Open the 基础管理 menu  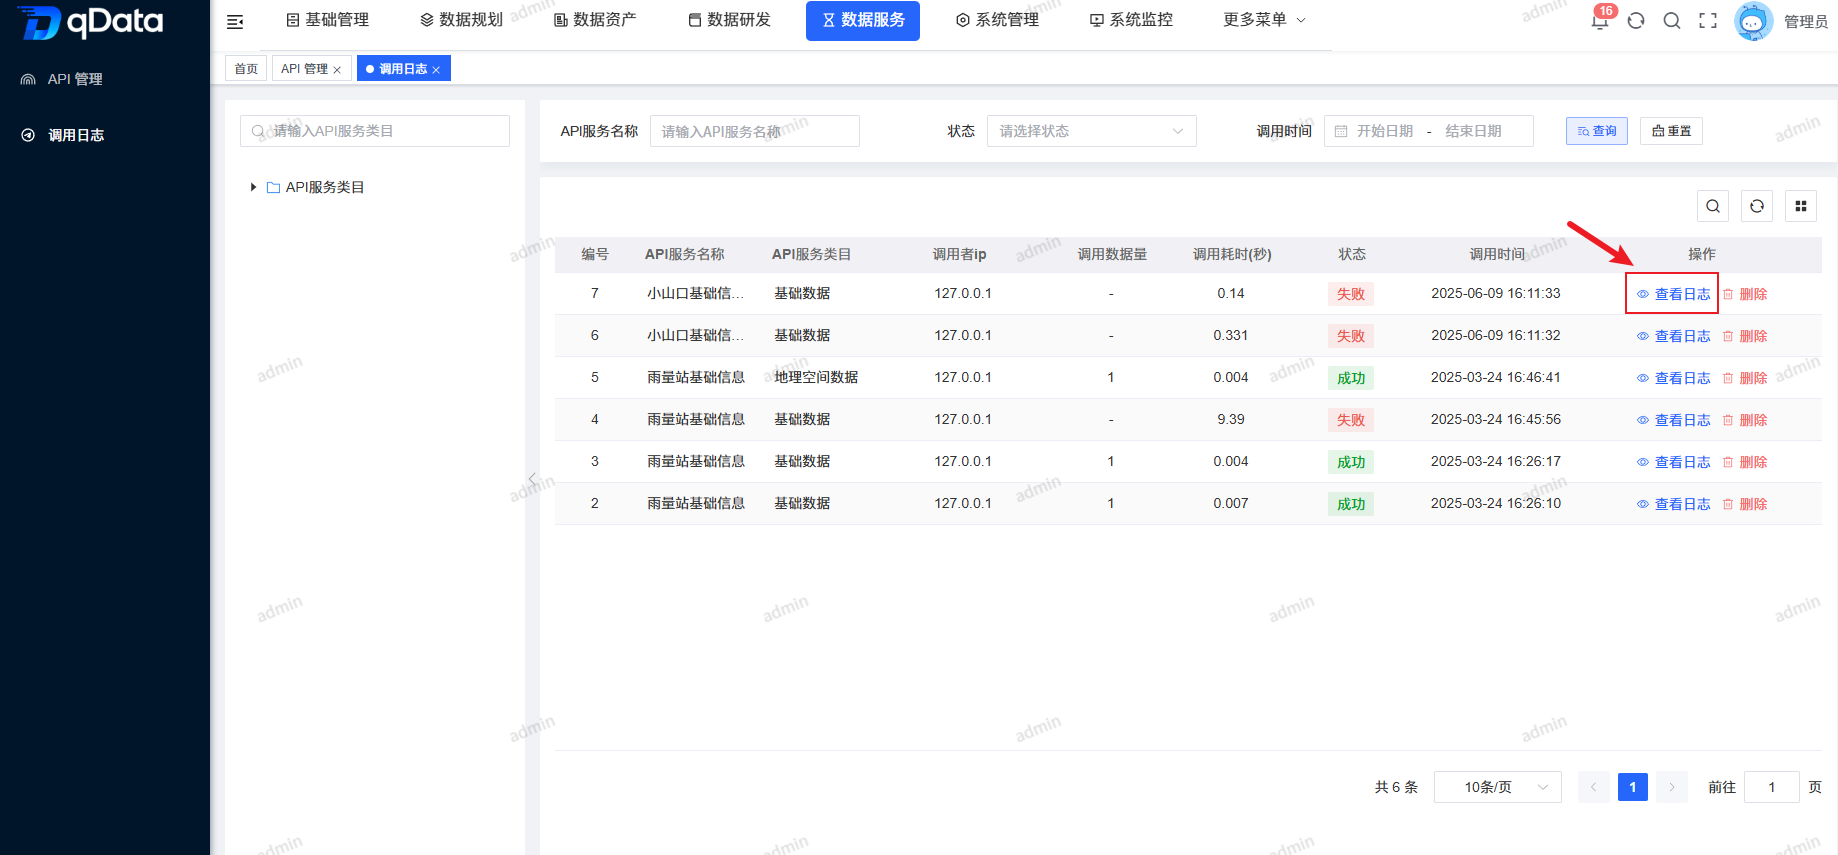328,20
